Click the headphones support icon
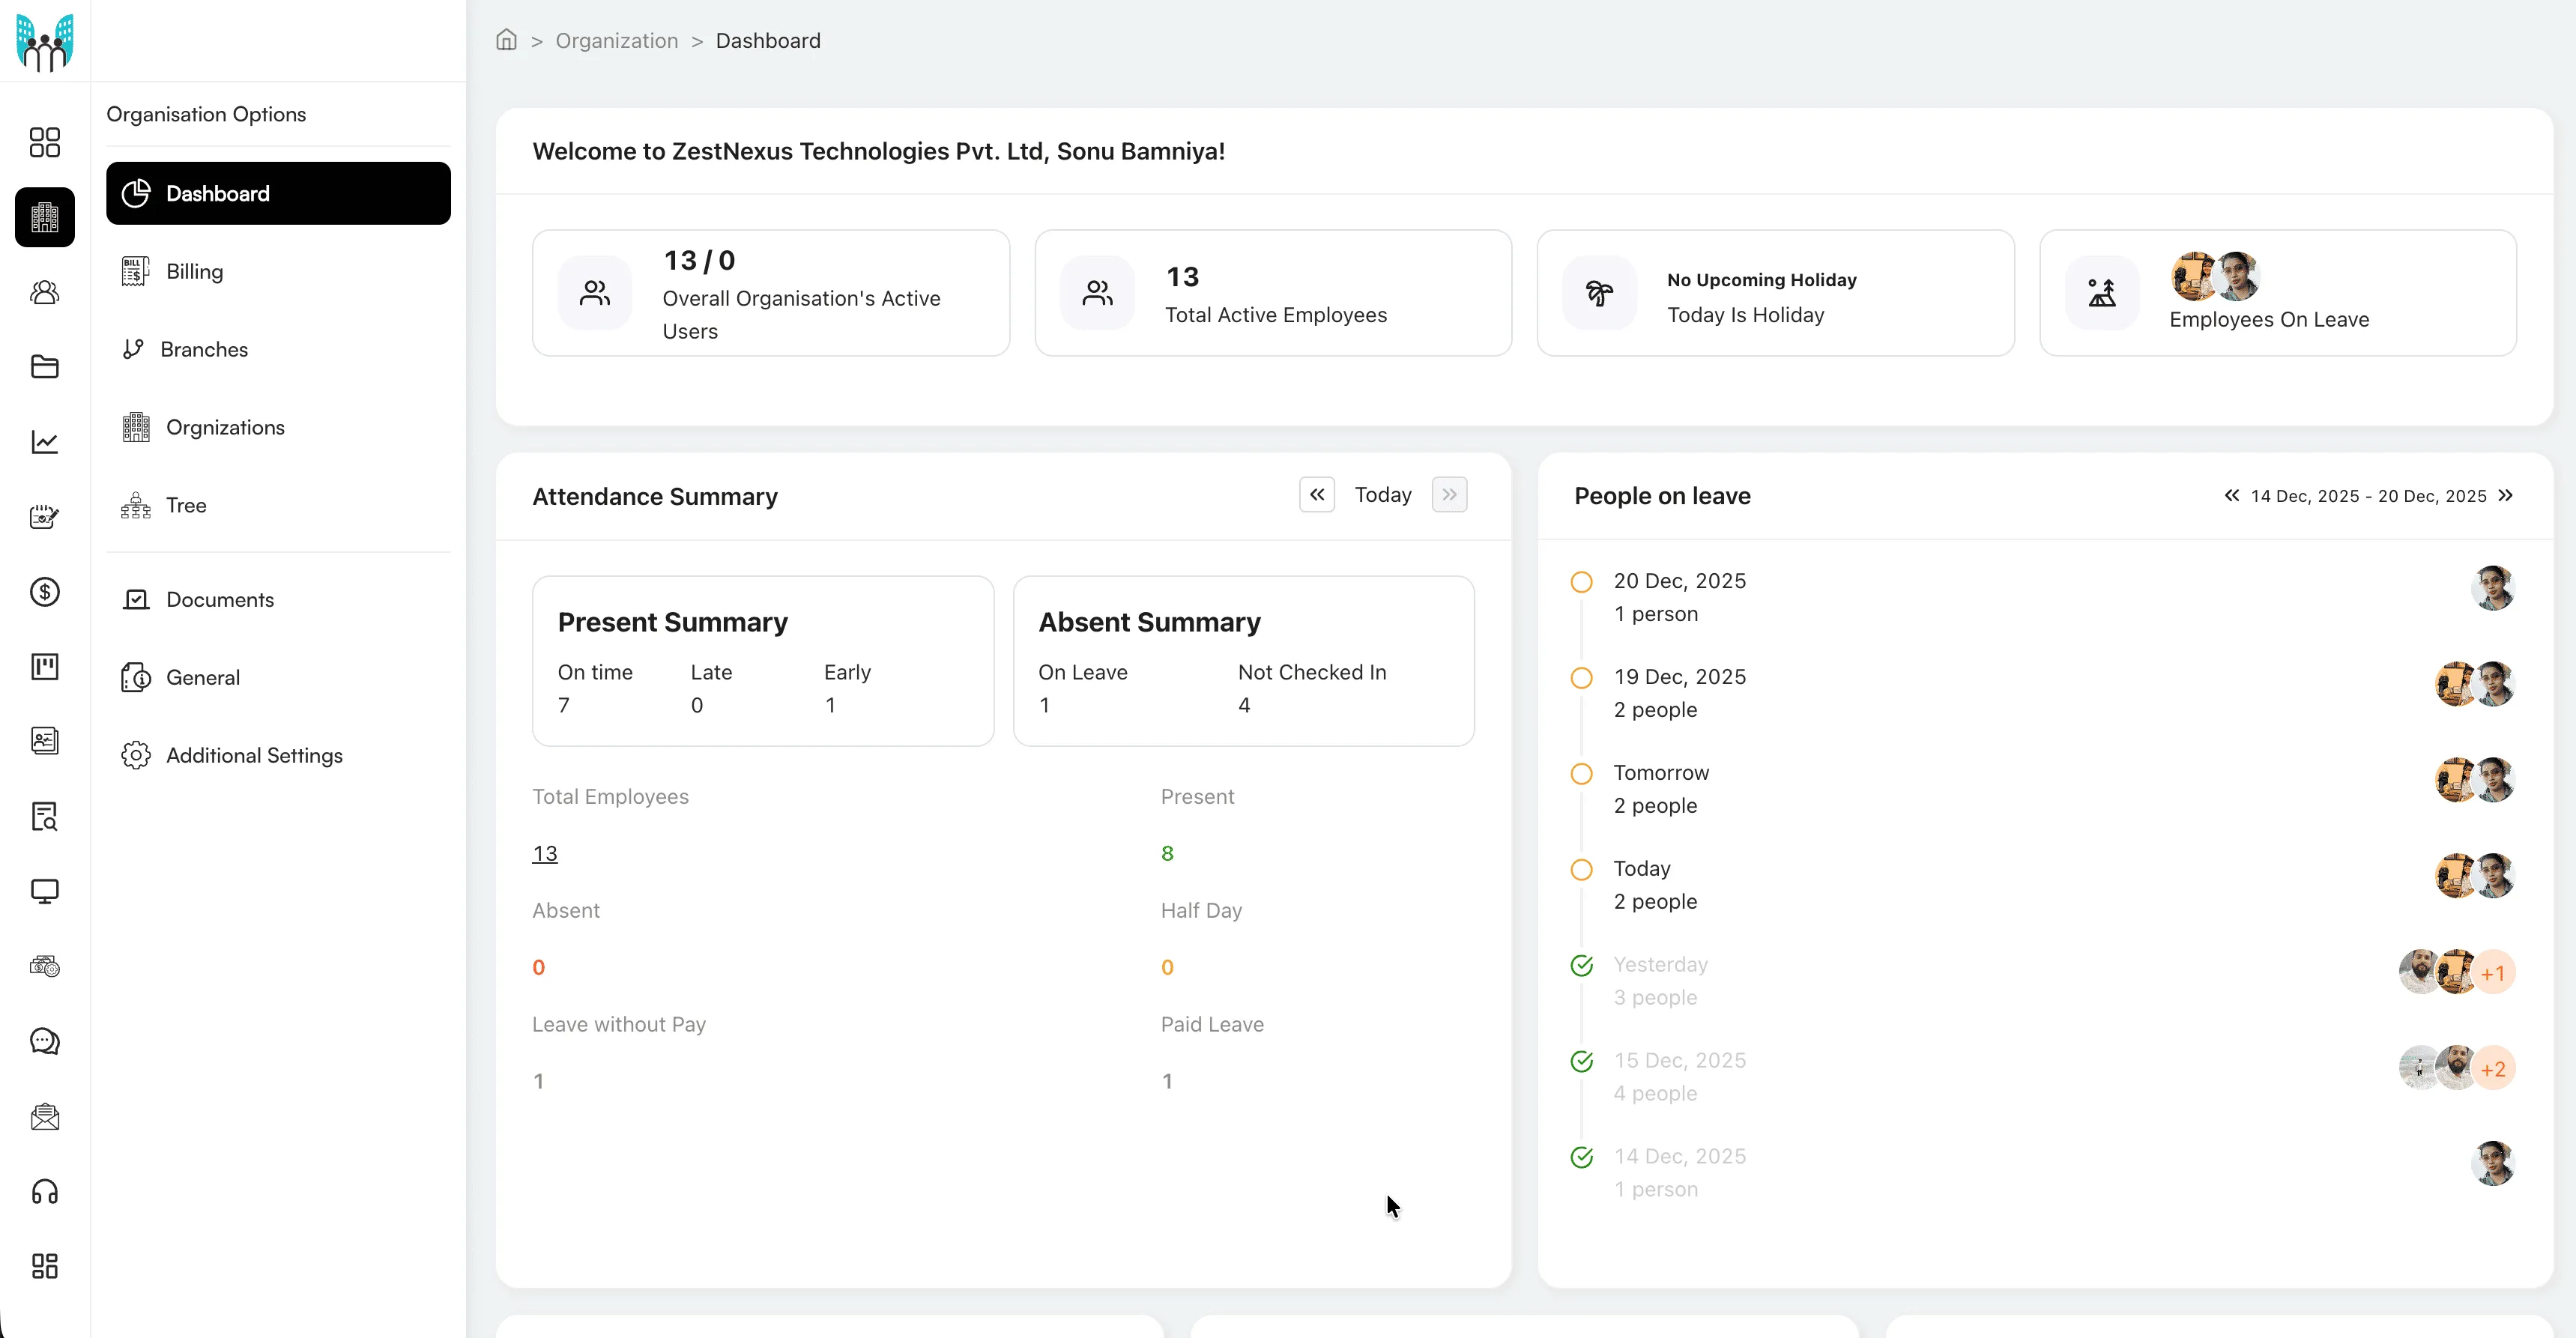The height and width of the screenshot is (1338, 2576). pos(45,1191)
